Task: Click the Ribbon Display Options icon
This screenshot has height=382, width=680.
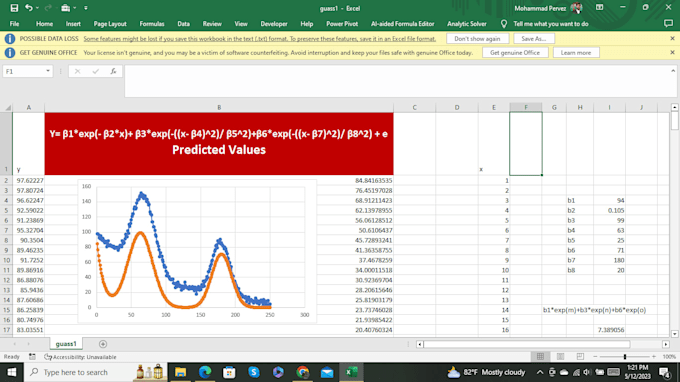Action: click(x=599, y=8)
